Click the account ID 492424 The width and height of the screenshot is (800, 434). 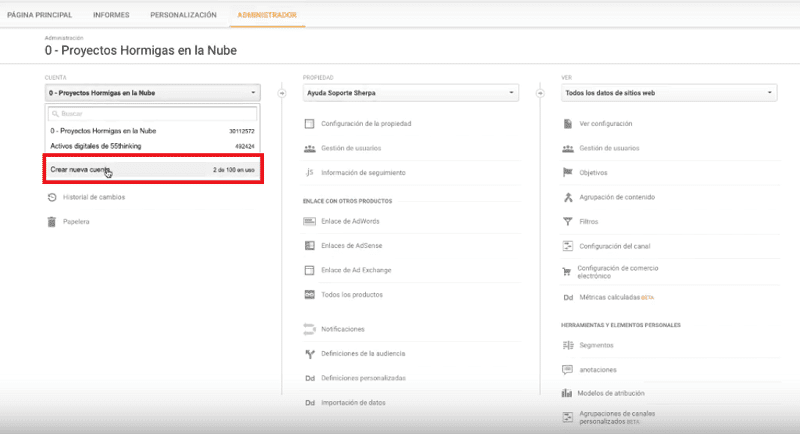[245, 146]
